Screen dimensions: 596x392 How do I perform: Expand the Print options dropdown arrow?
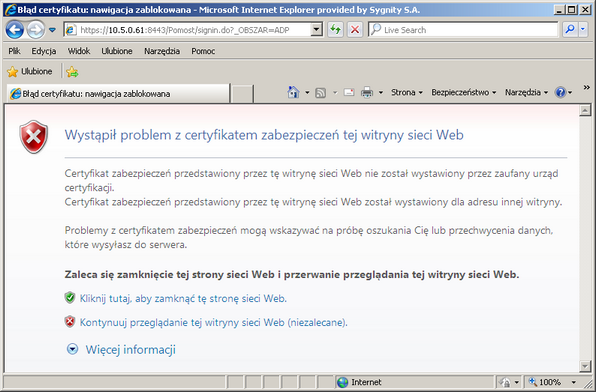click(x=380, y=92)
